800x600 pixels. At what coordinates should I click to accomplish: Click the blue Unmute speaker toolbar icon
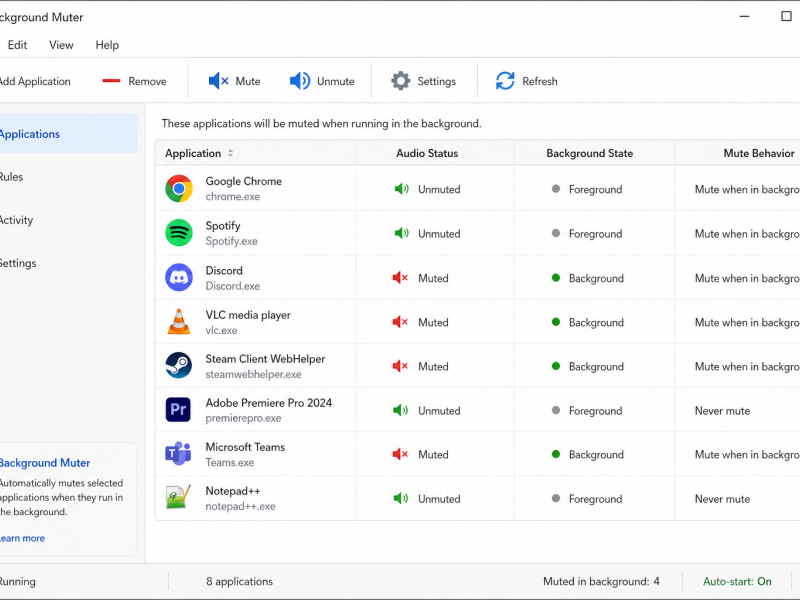[x=300, y=81]
